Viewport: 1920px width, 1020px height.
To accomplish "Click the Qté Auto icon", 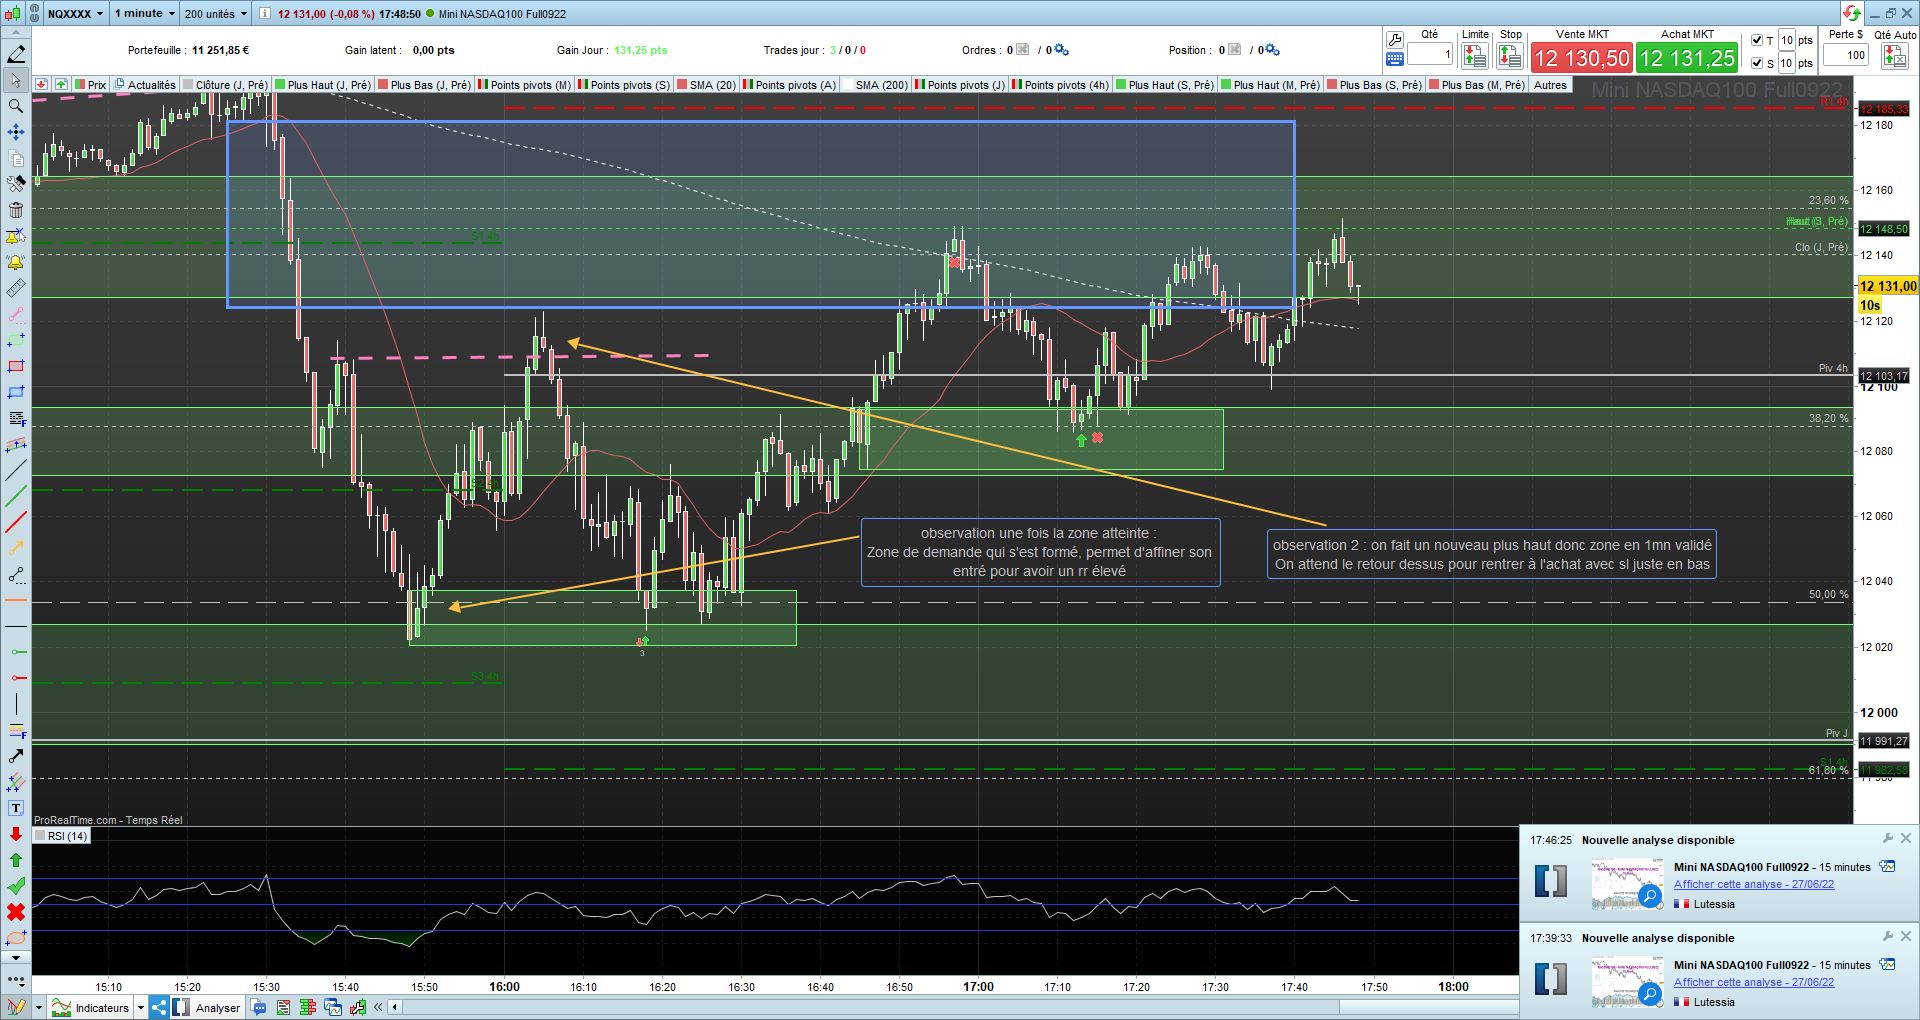I will (1894, 56).
